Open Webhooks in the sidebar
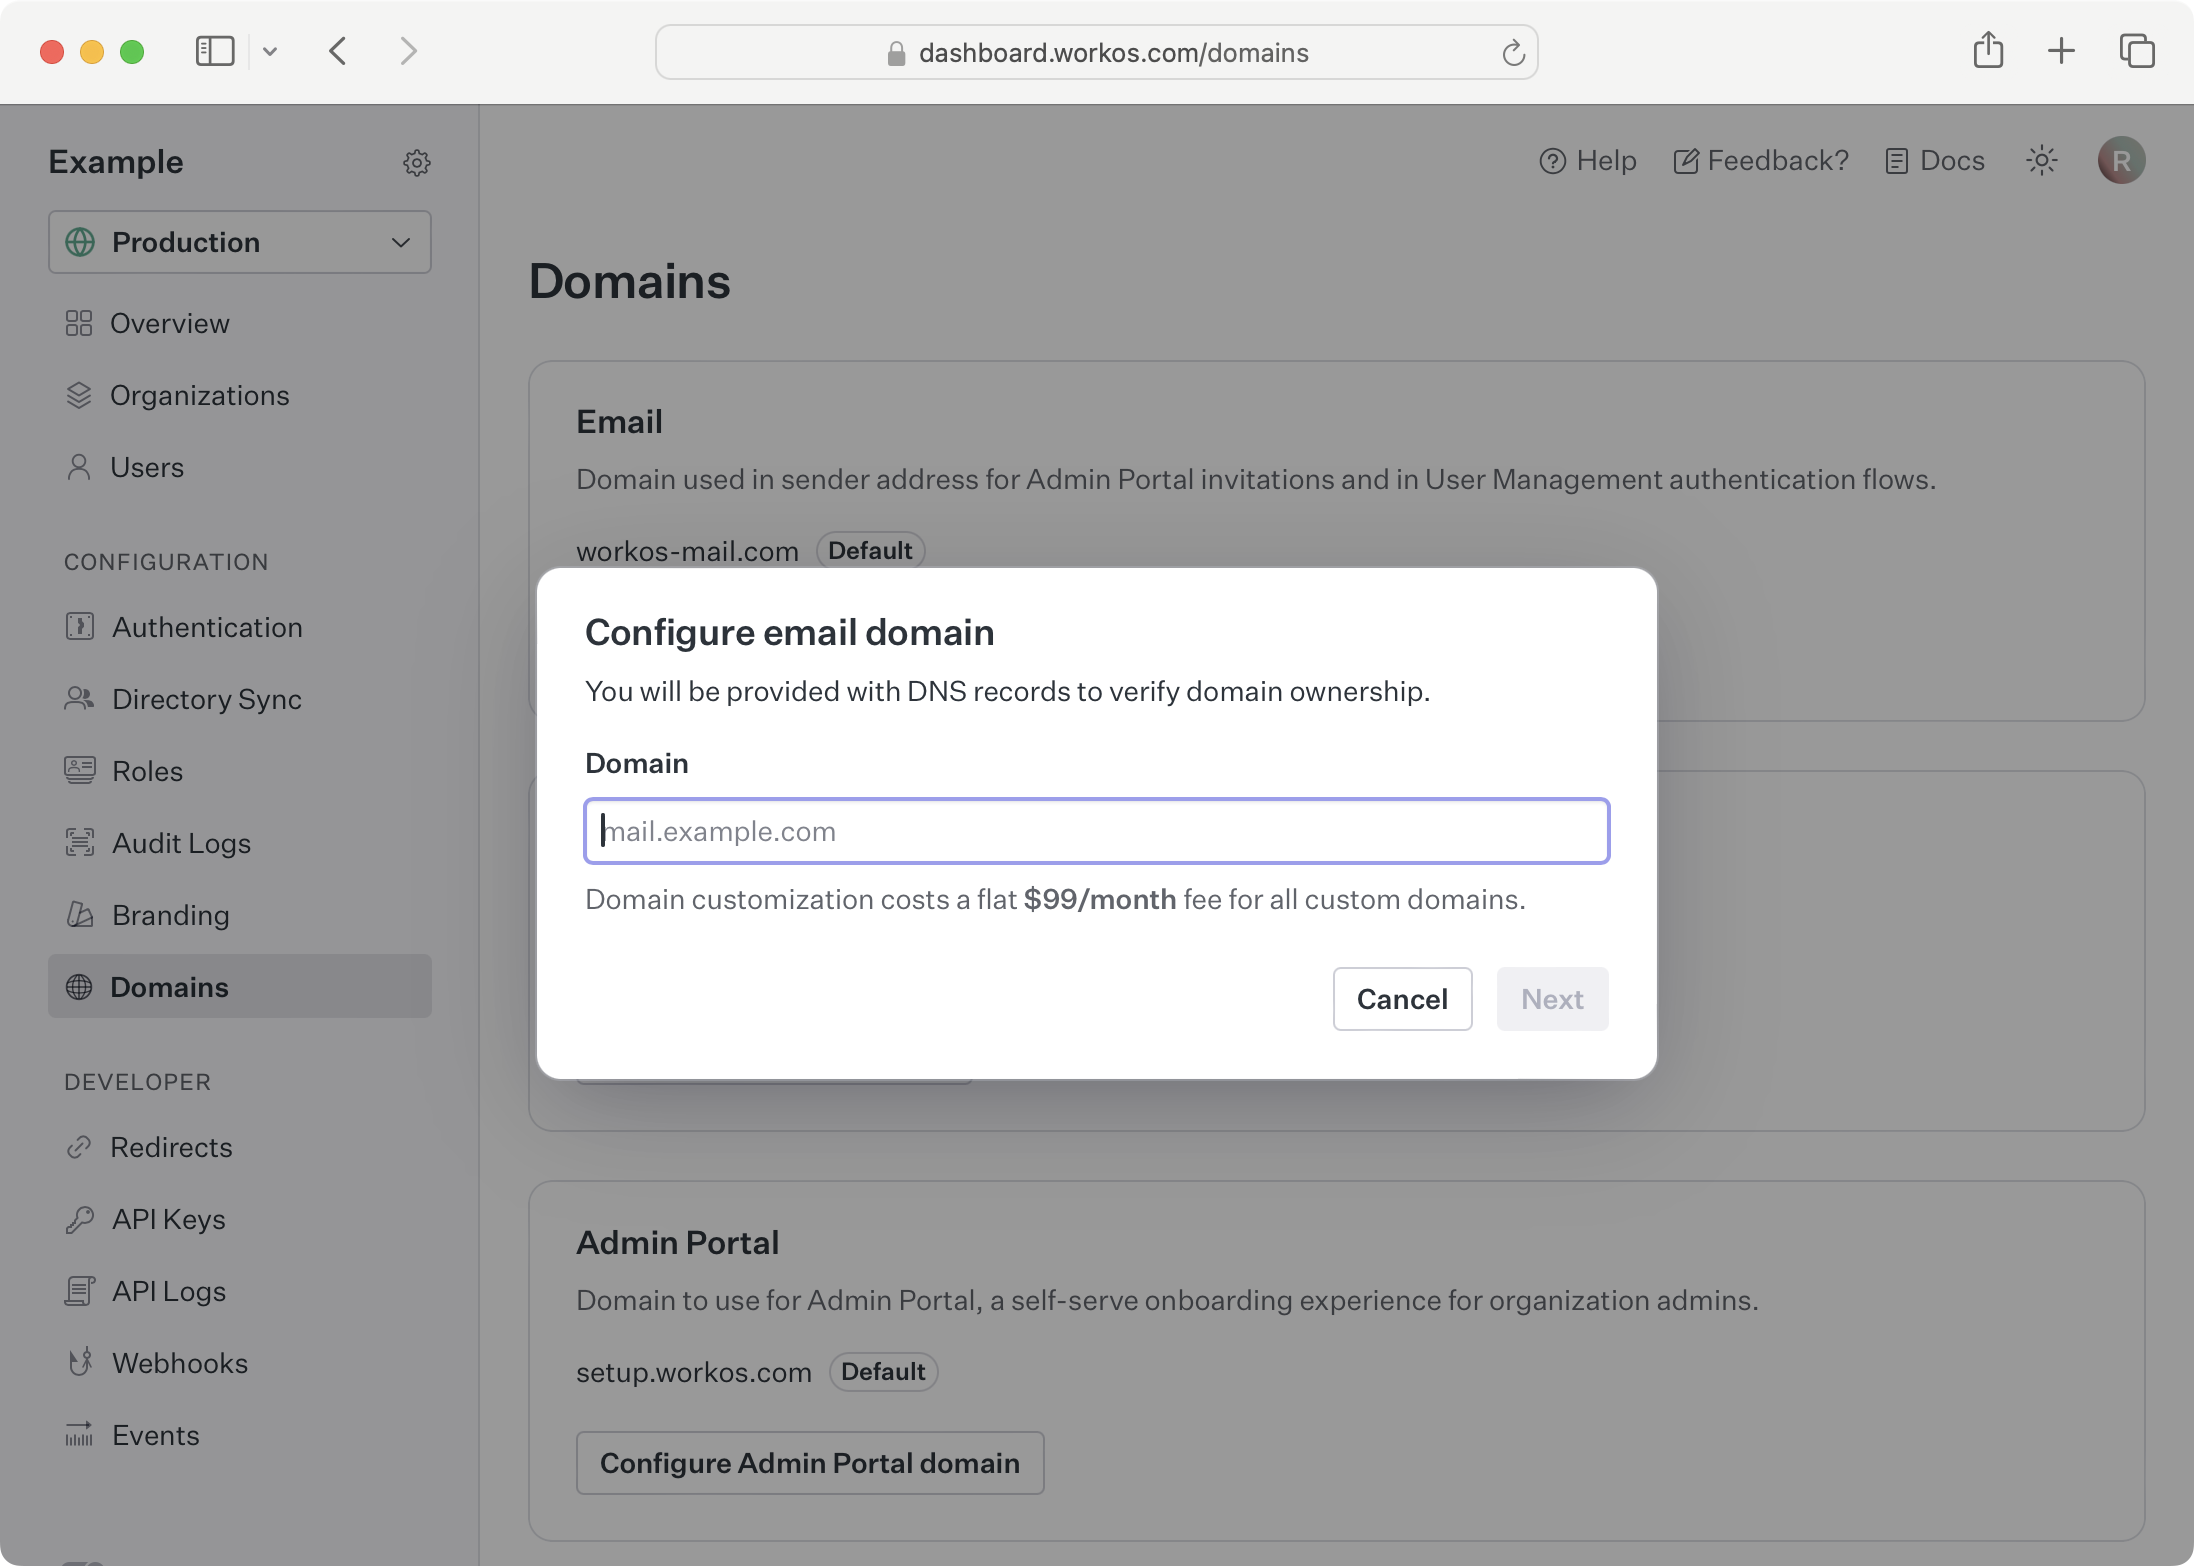This screenshot has width=2194, height=1566. pos(179,1363)
